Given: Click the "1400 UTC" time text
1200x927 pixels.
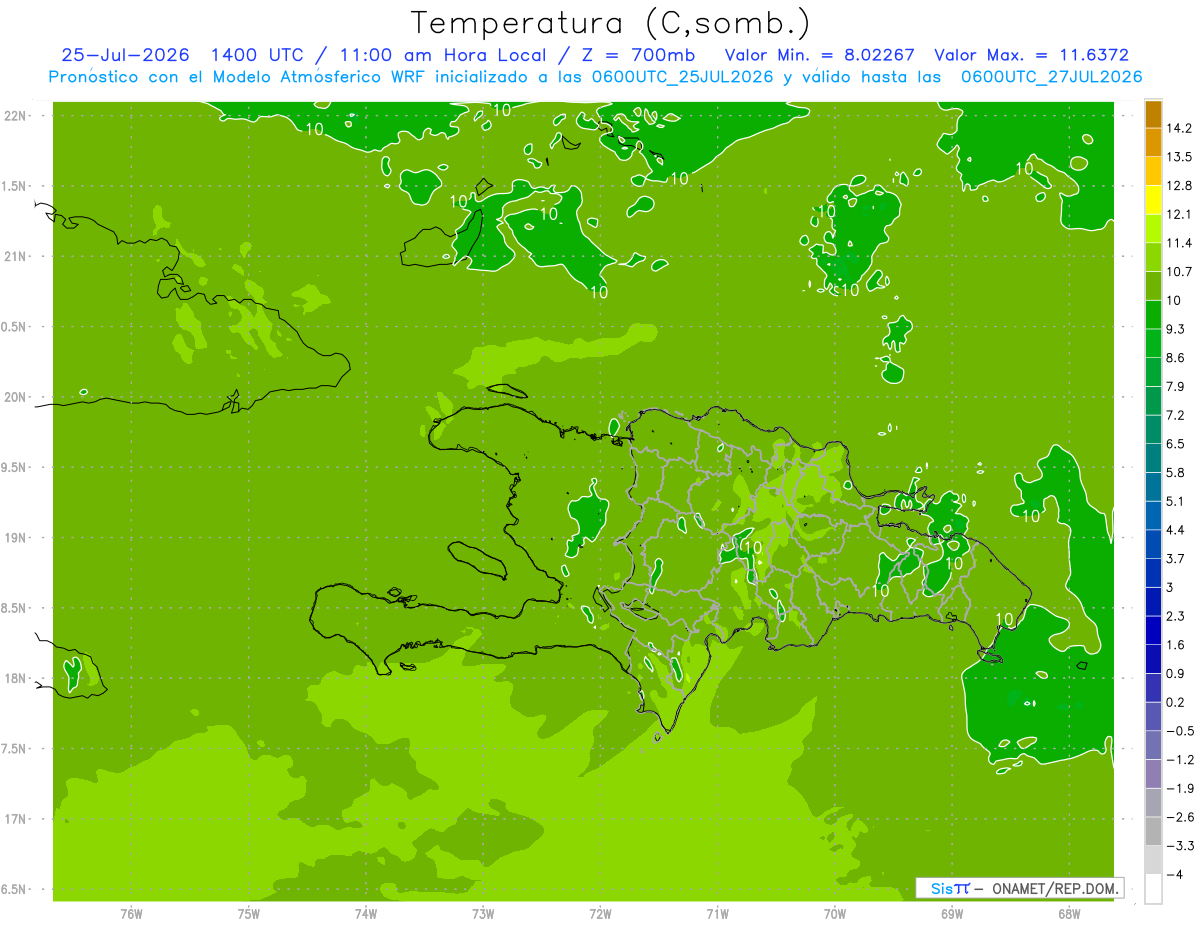Looking at the screenshot, I should (x=259, y=55).
